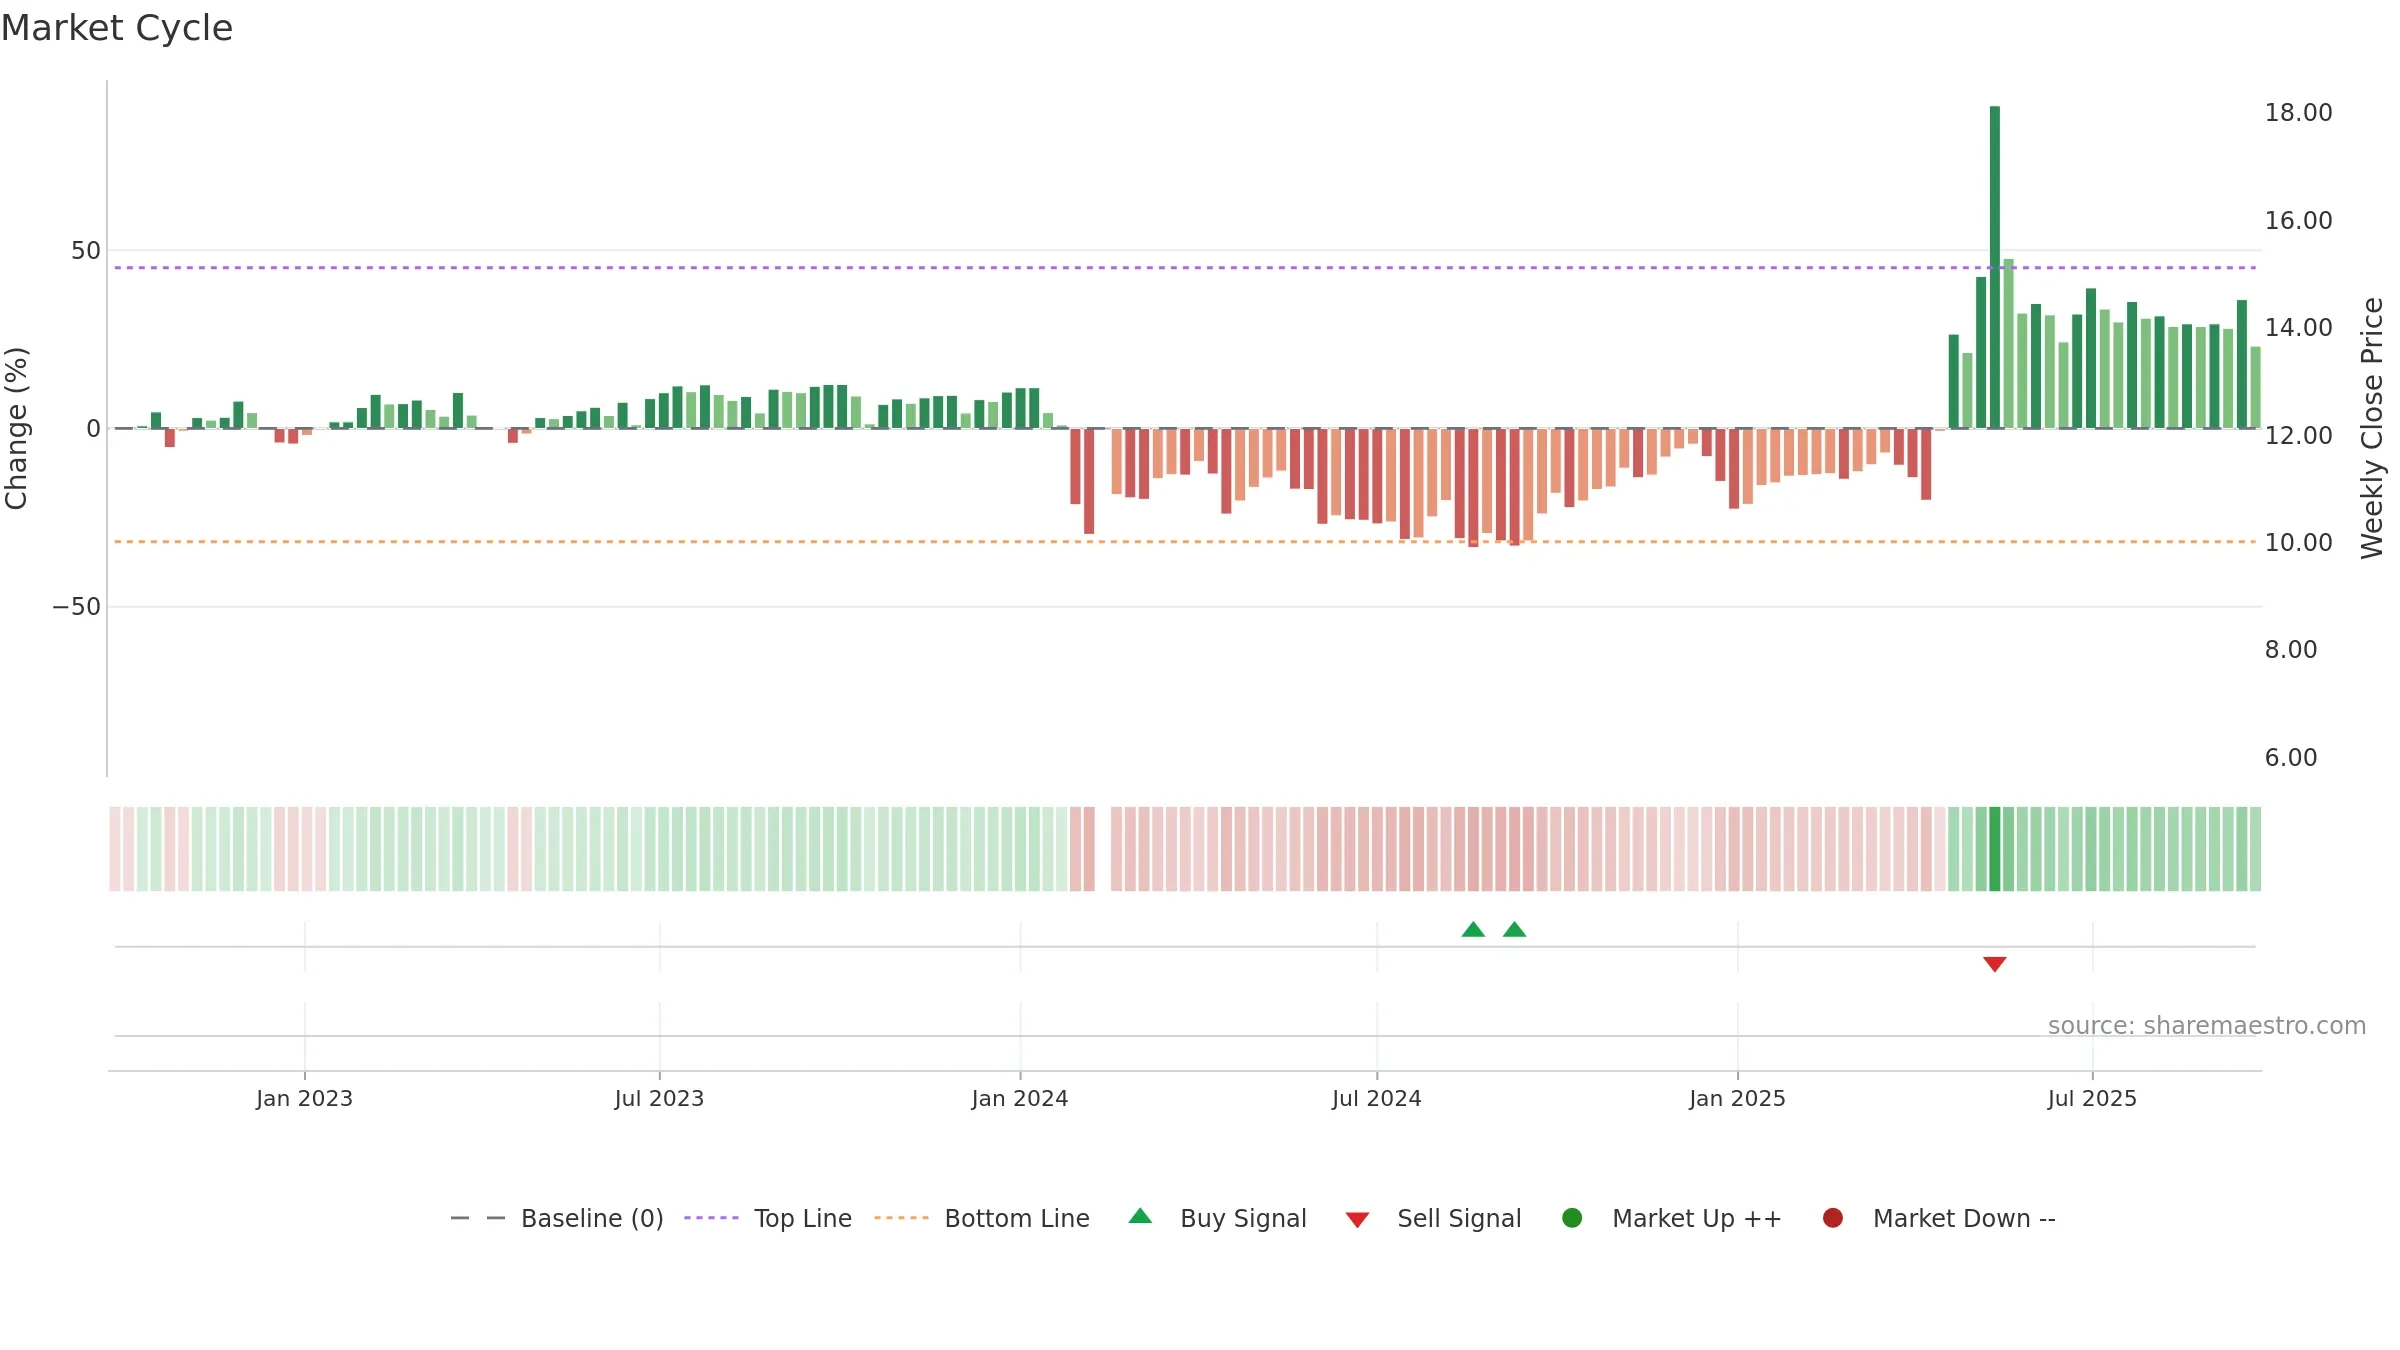The width and height of the screenshot is (2400, 1350).
Task: Toggle the Sell Signal legend label
Action: tap(1459, 1218)
